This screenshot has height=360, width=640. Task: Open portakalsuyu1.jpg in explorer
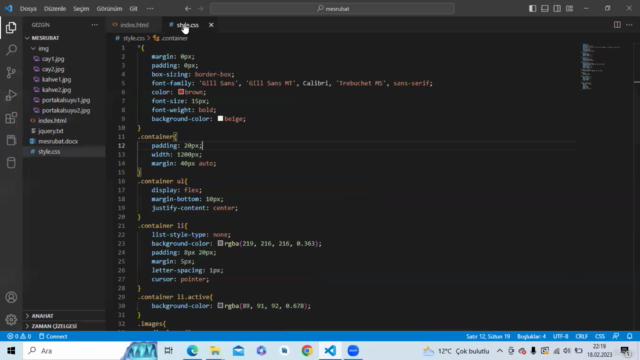point(66,100)
